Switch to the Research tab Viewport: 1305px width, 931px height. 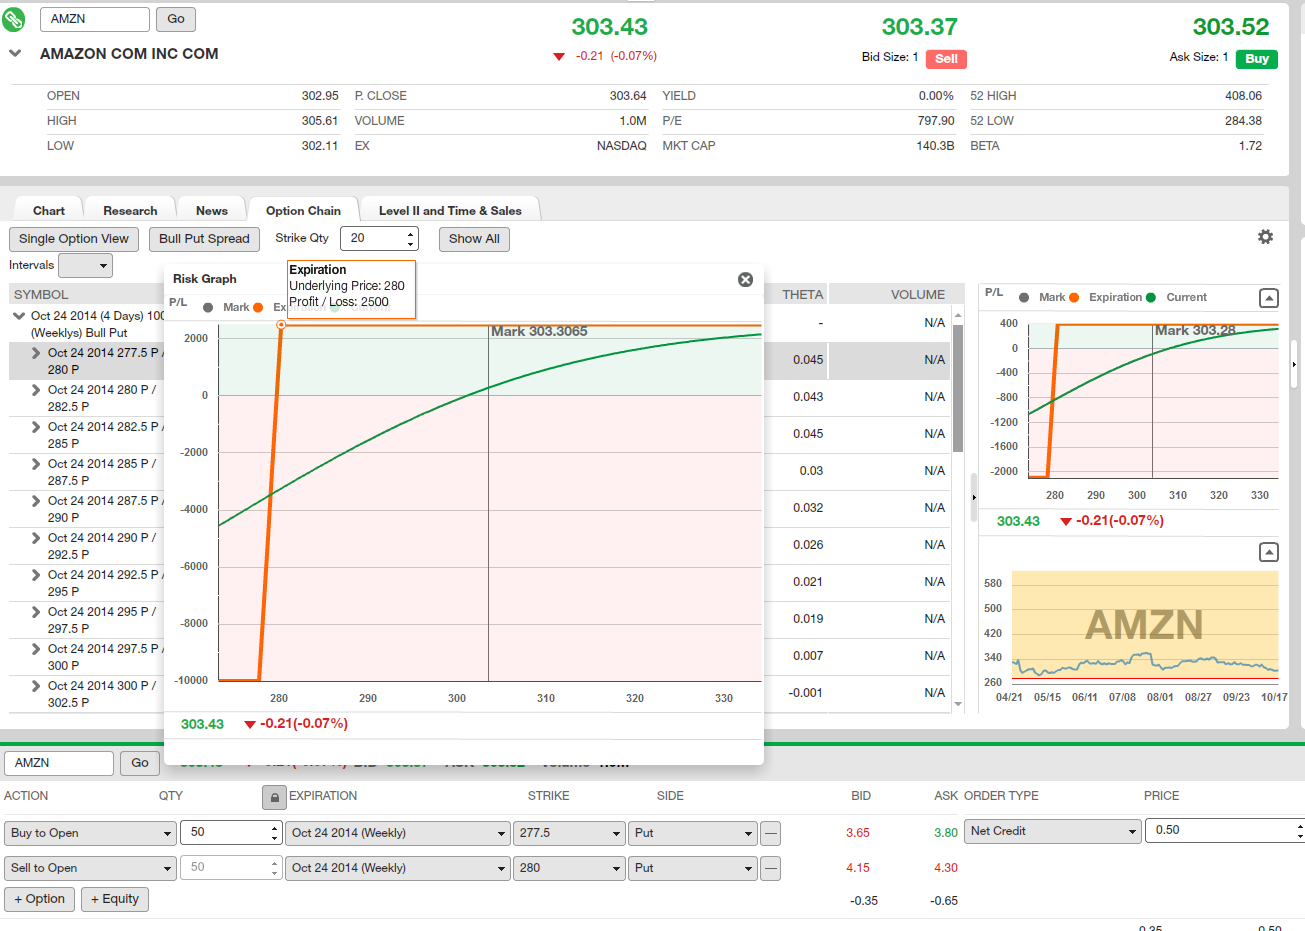[130, 210]
